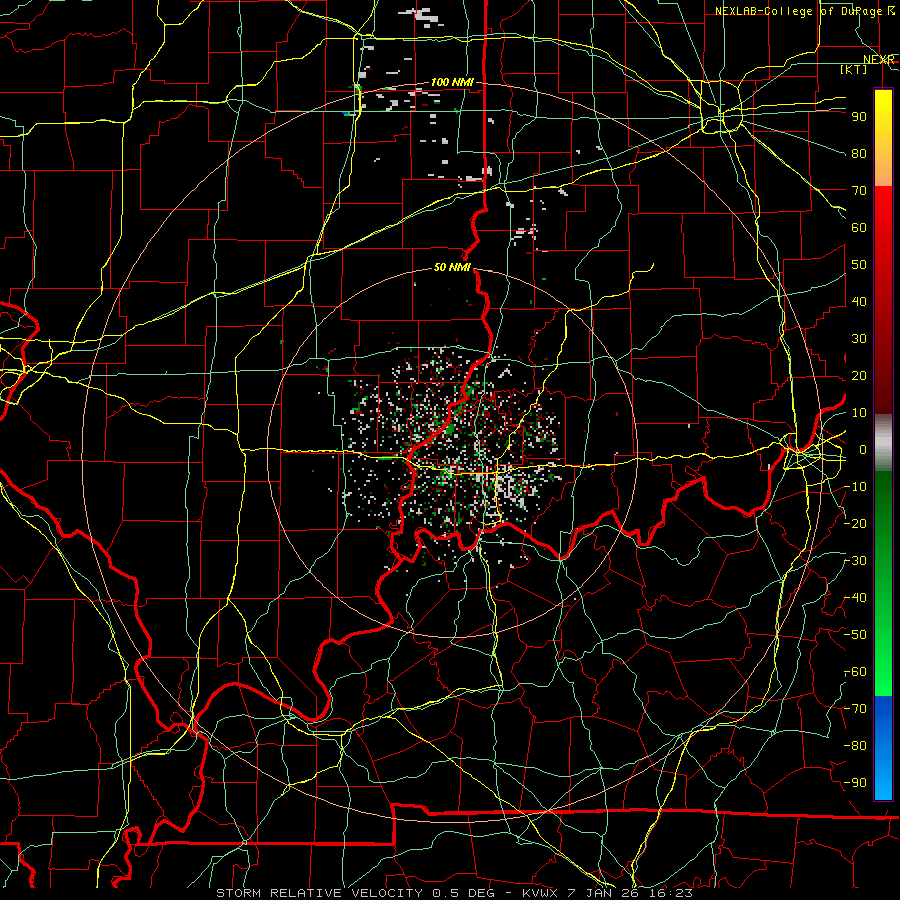Click the "-40" scale value
Image resolution: width=900 pixels, height=900 pixels.
point(855,598)
